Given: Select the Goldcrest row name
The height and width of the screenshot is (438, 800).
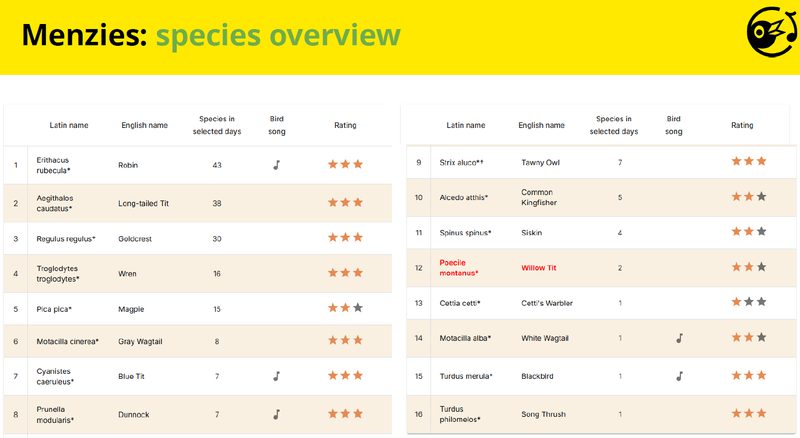Looking at the screenshot, I should 135,239.
